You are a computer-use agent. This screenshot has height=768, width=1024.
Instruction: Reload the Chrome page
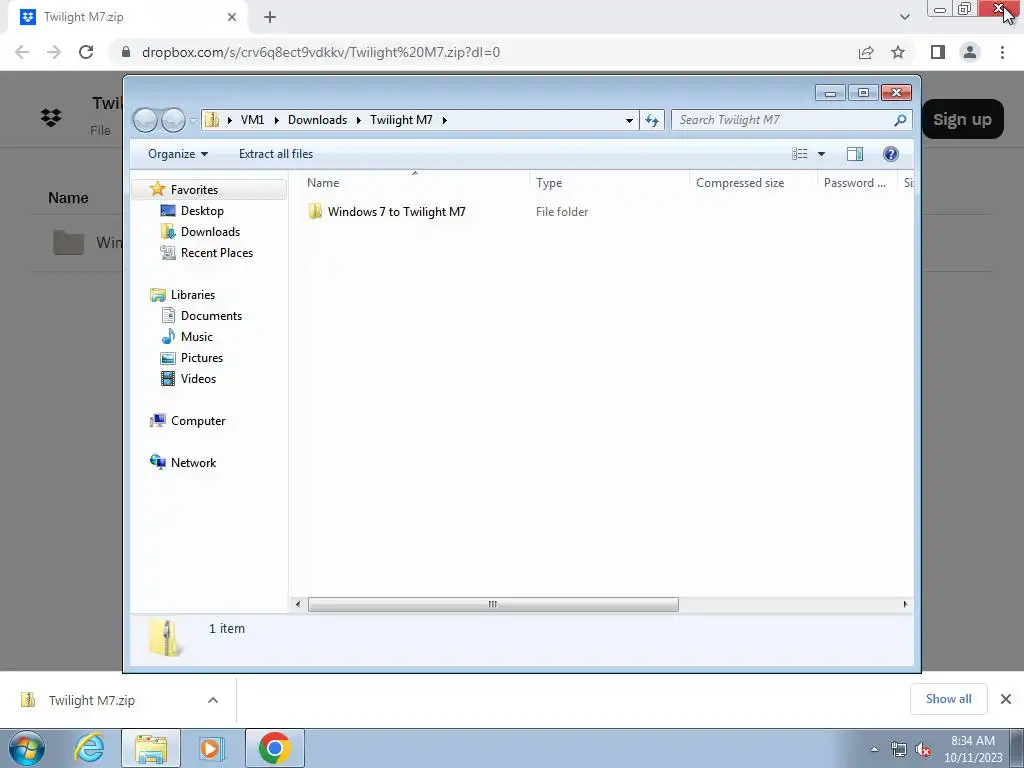(86, 52)
